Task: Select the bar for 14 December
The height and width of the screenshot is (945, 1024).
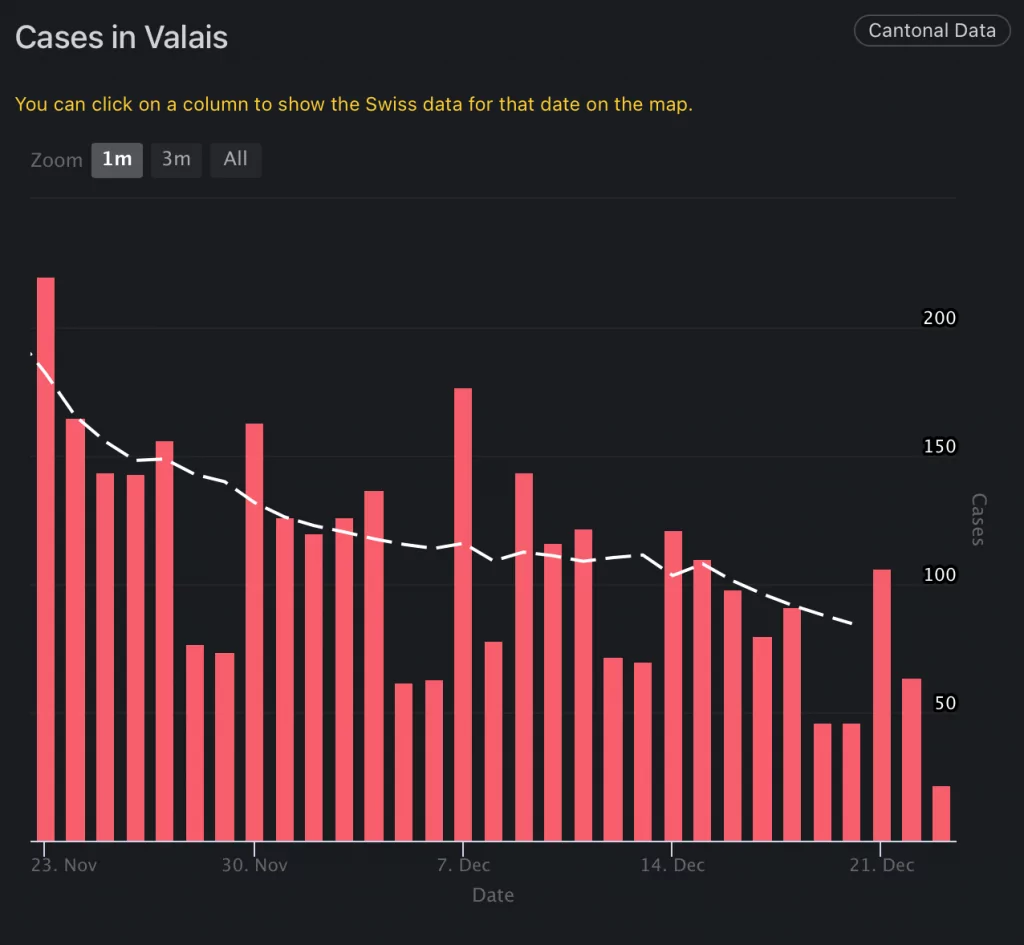Action: tap(673, 686)
